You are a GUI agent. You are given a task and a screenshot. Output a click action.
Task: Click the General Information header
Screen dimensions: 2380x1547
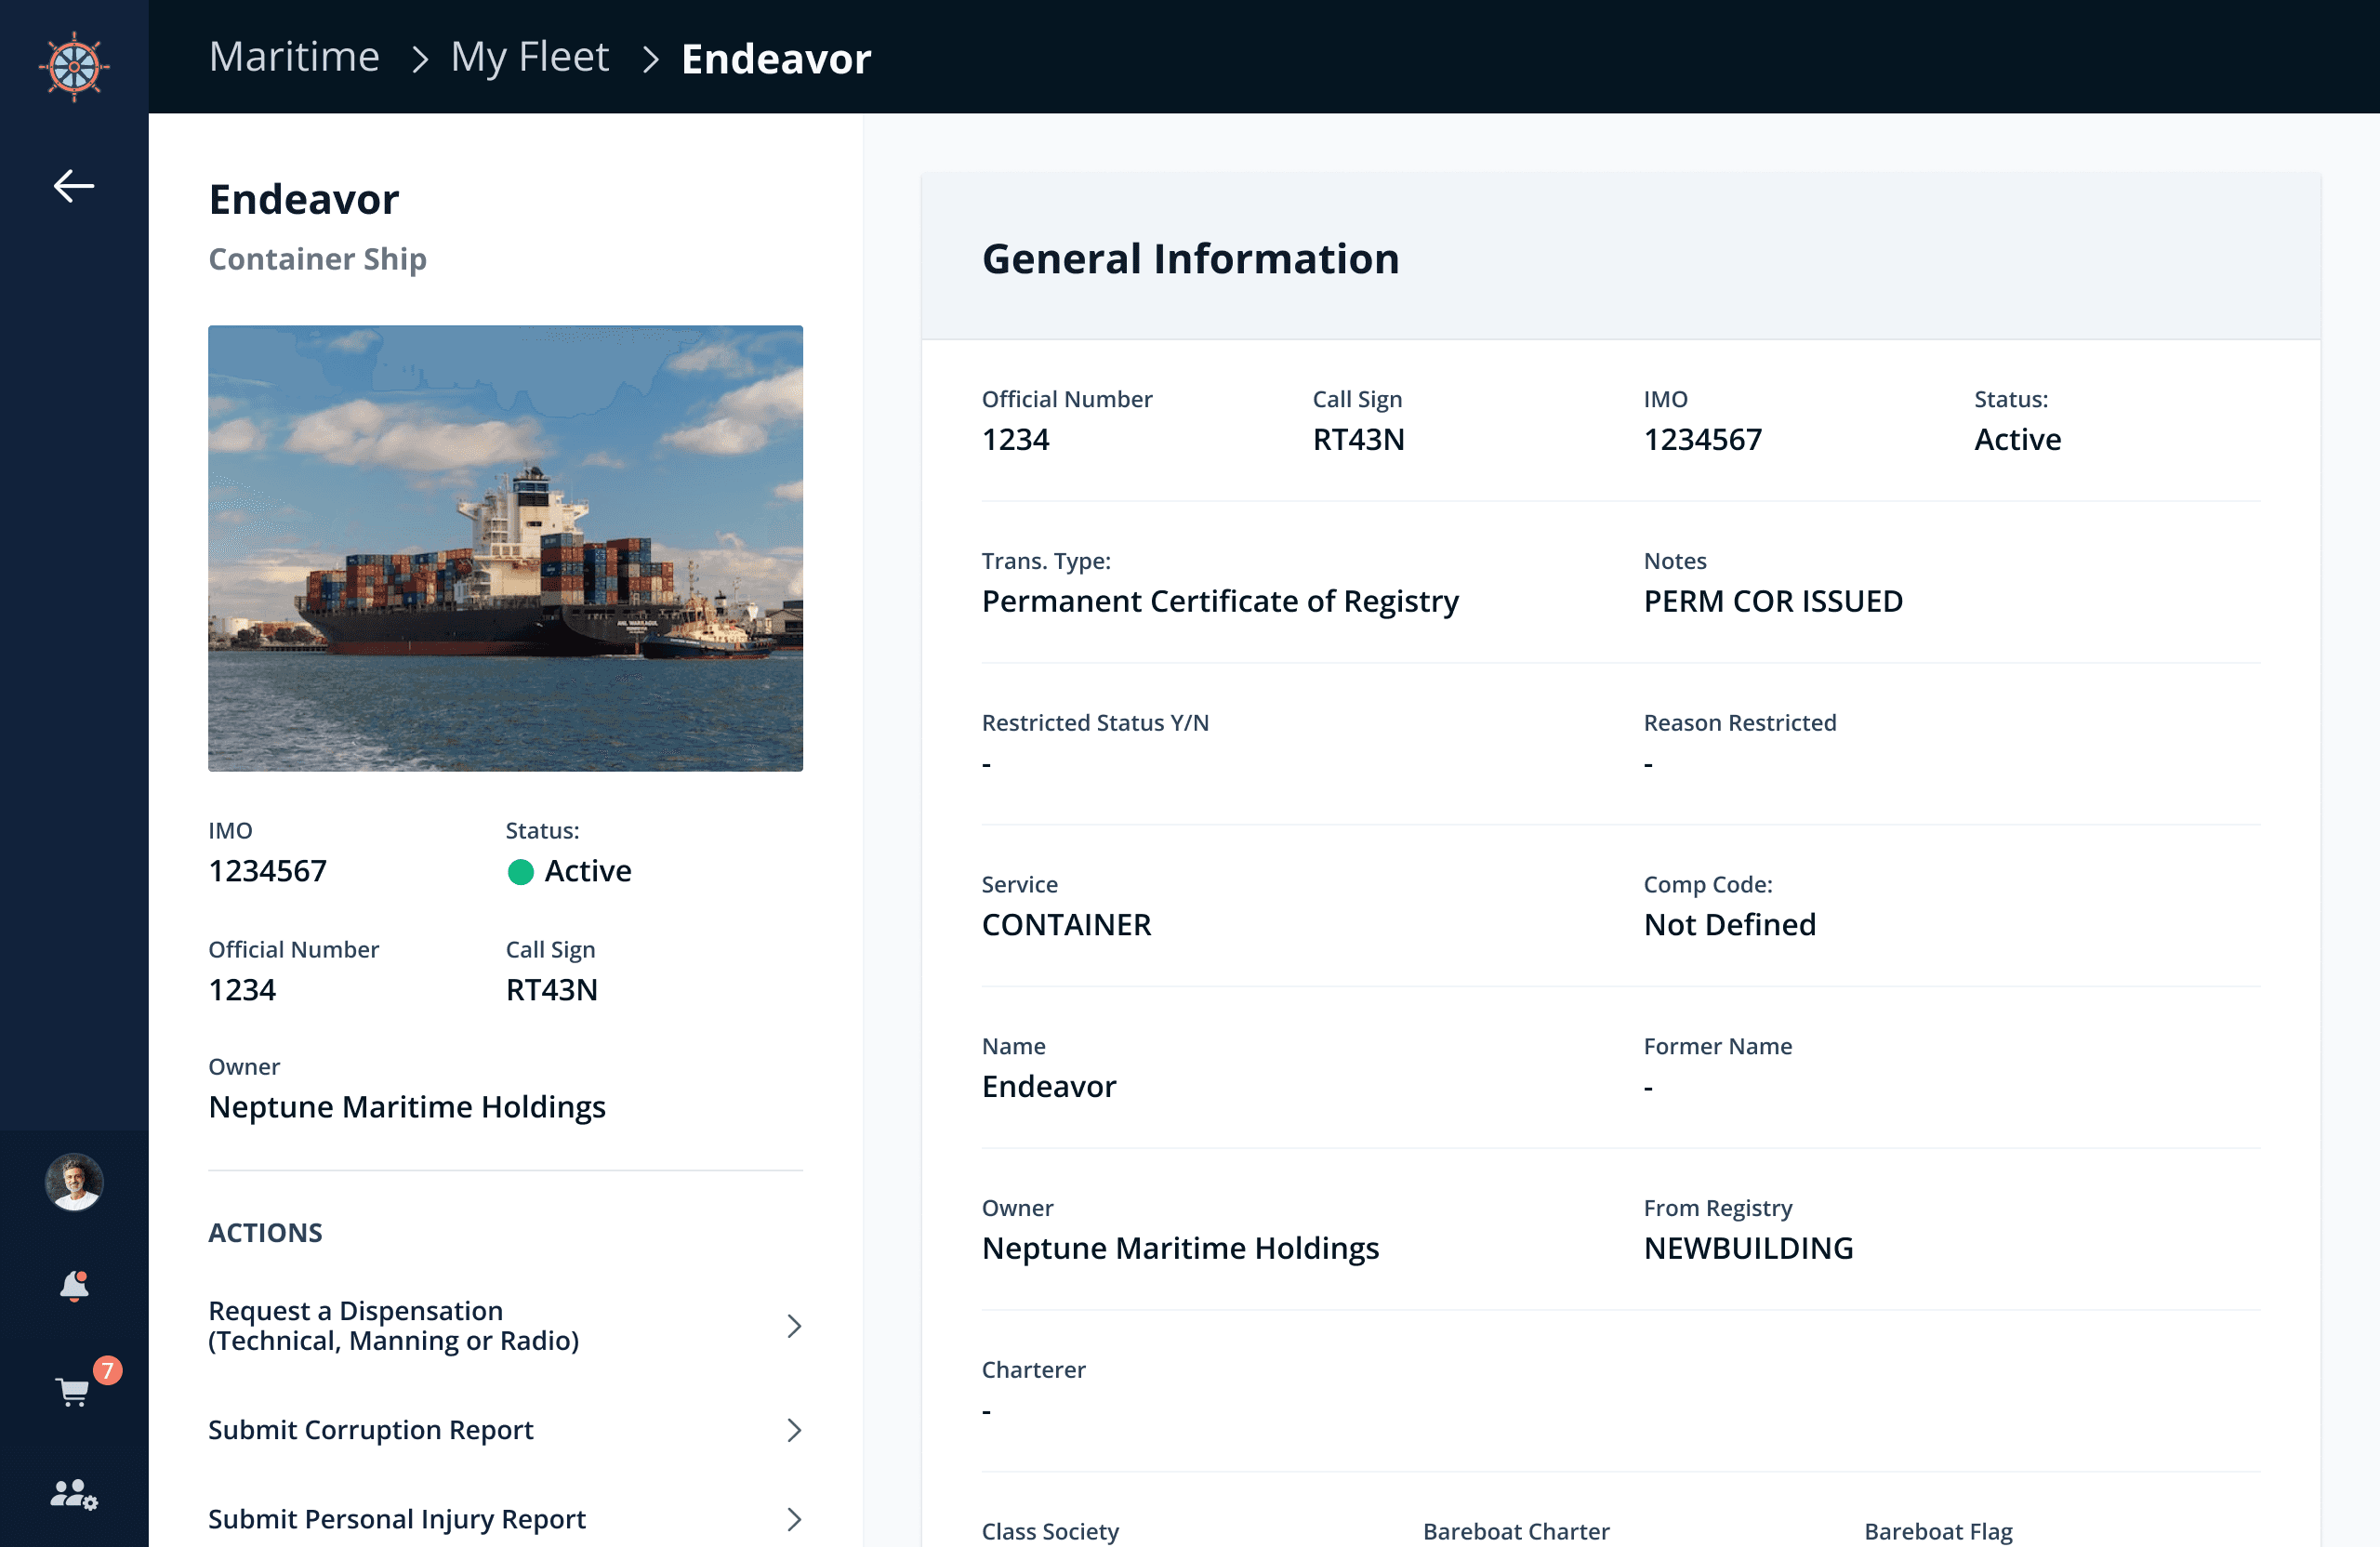(x=1190, y=259)
